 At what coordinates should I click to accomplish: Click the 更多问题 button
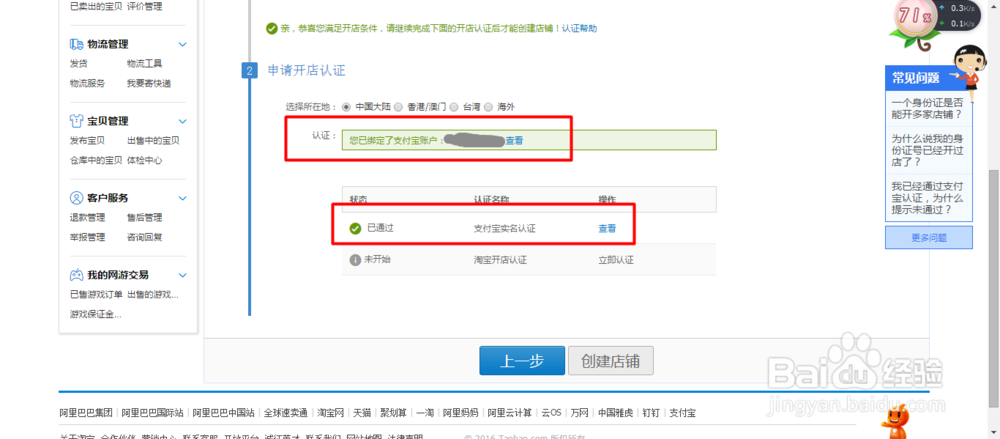click(929, 238)
